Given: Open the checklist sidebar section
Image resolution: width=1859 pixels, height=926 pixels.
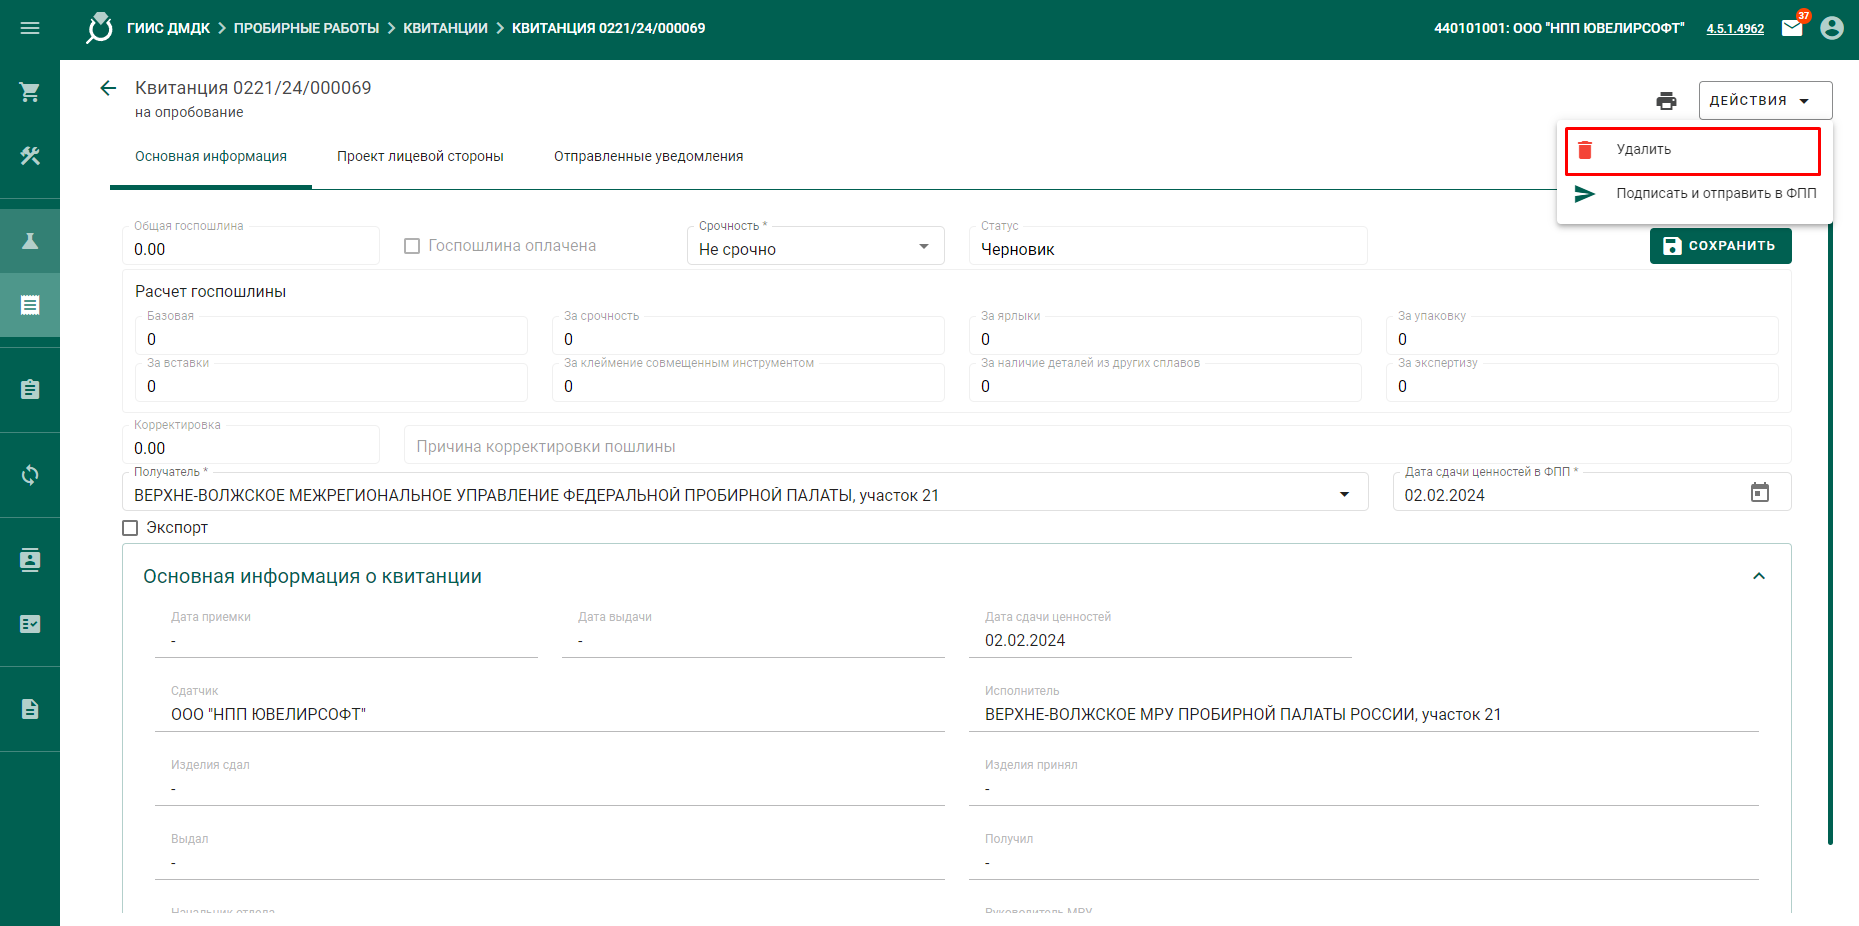Looking at the screenshot, I should (30, 624).
